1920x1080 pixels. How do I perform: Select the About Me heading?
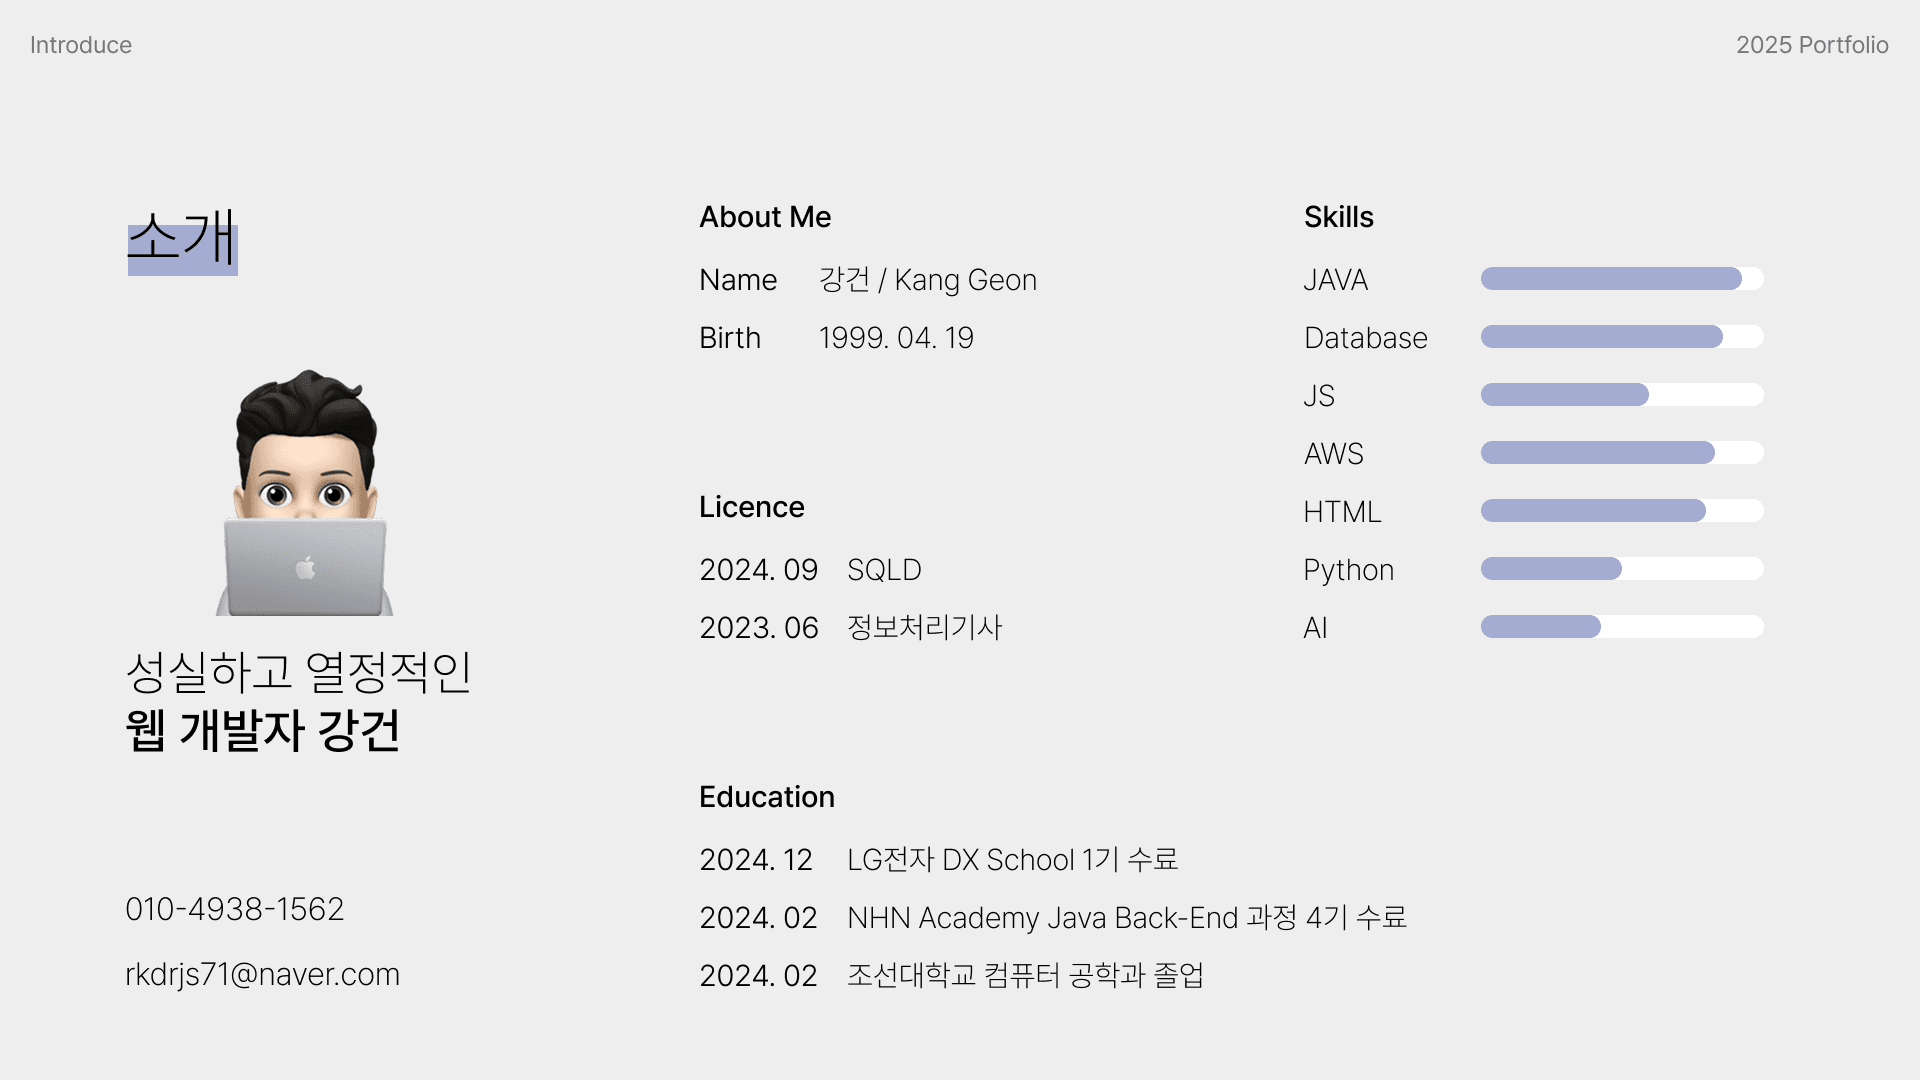765,217
